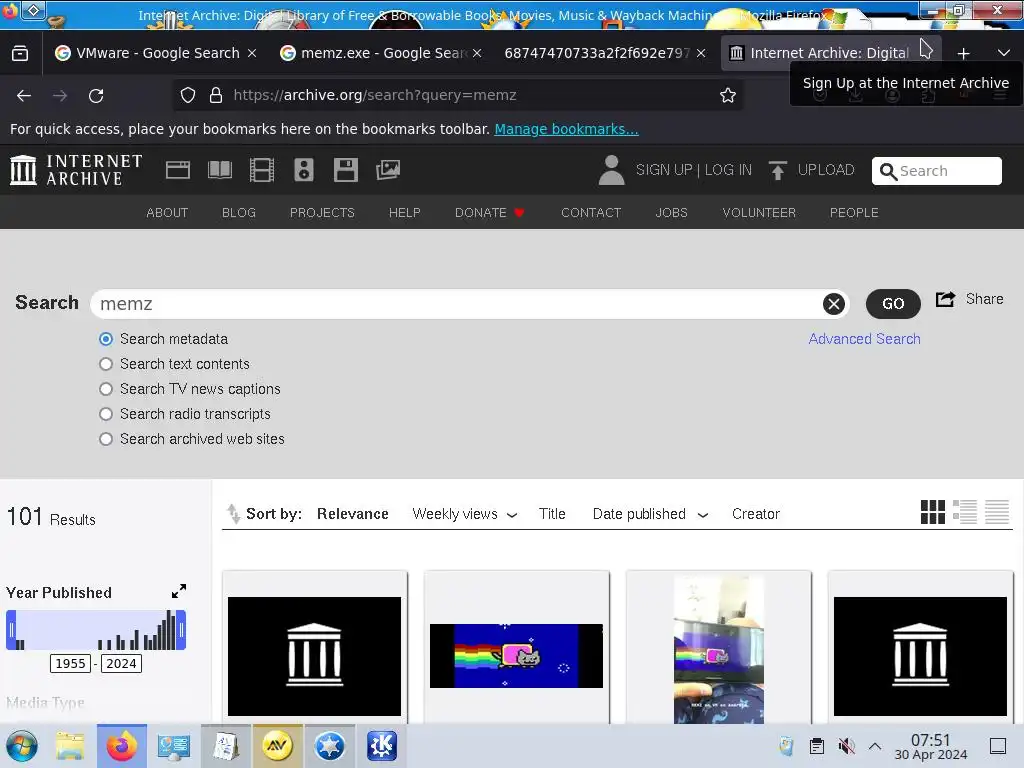Image resolution: width=1024 pixels, height=768 pixels.
Task: Toggle muted volume tray icon
Action: click(x=846, y=746)
